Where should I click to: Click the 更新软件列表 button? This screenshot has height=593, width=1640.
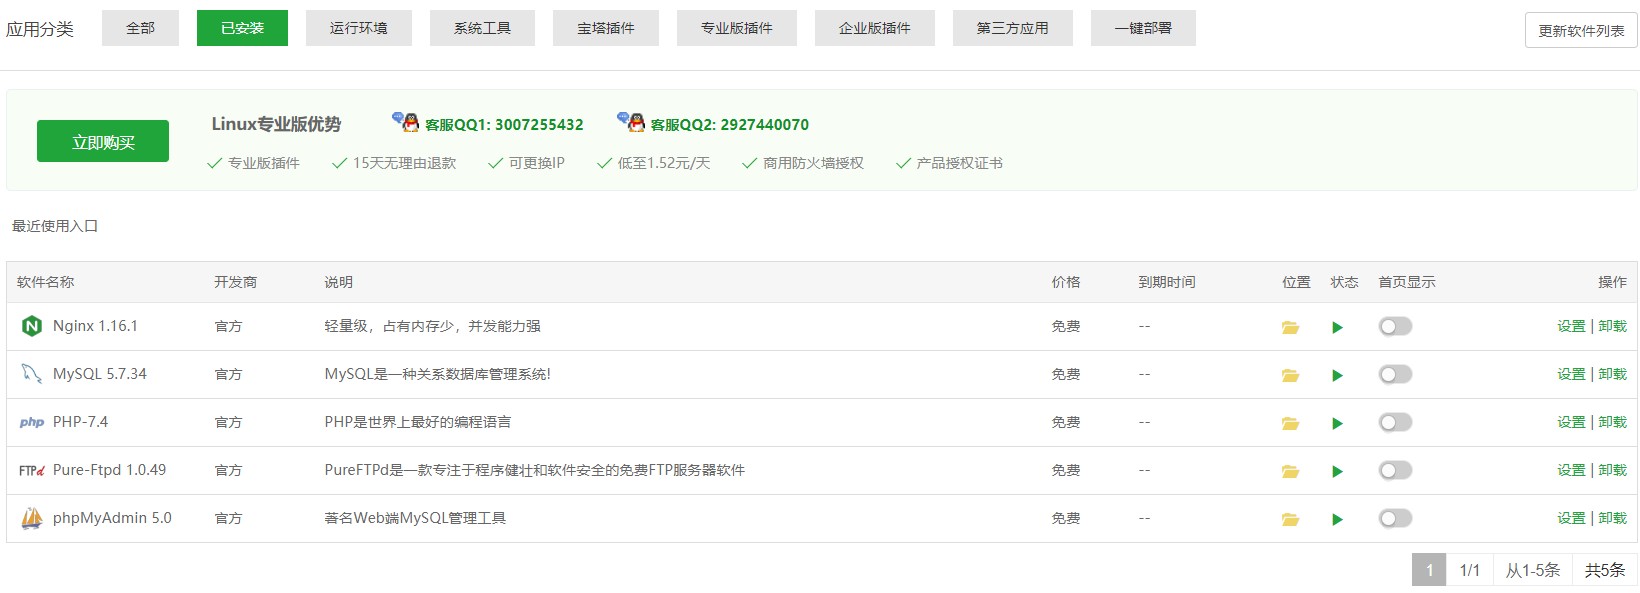tap(1581, 30)
